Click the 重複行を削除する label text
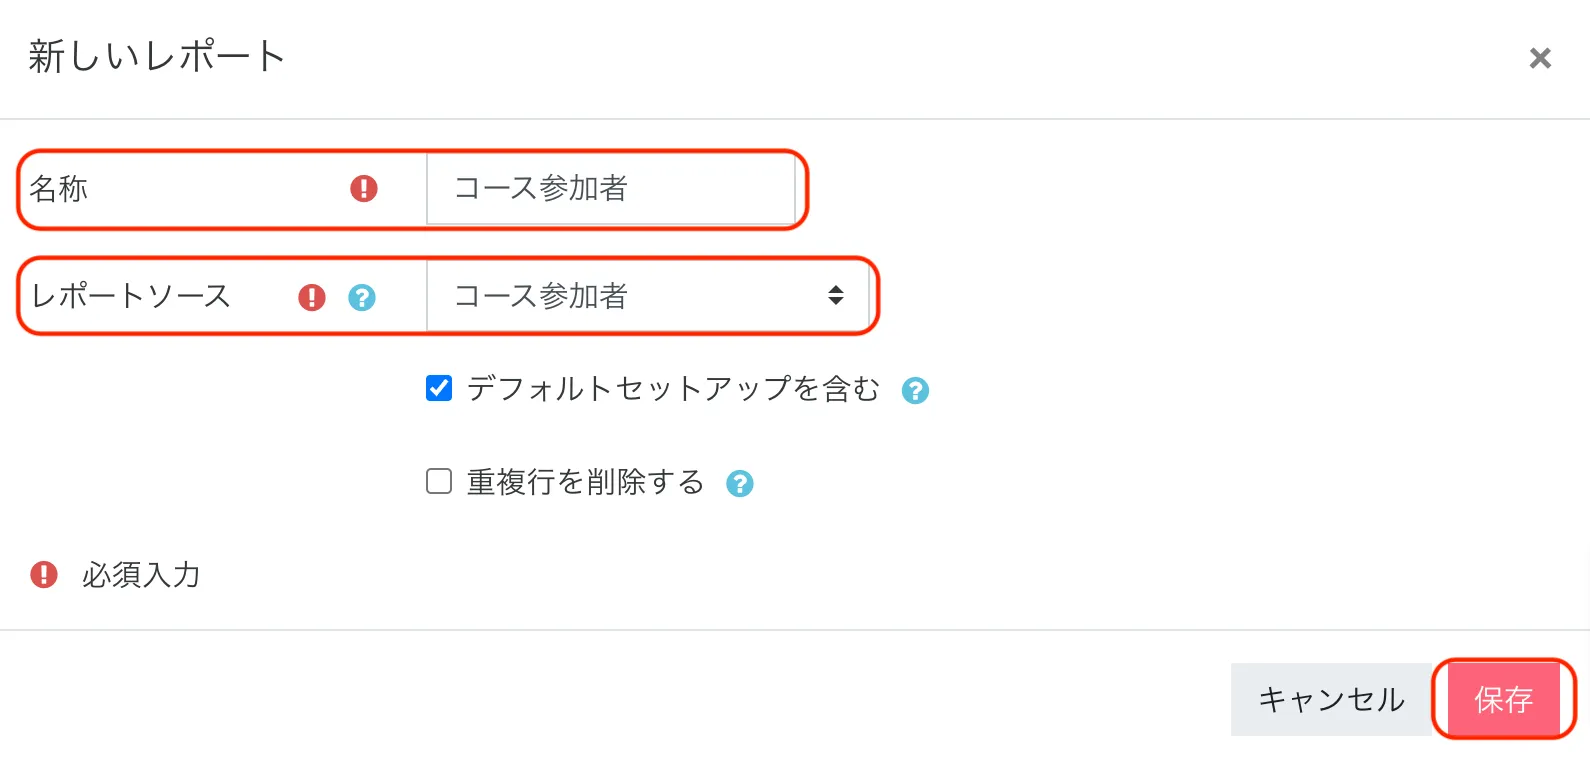 point(585,482)
